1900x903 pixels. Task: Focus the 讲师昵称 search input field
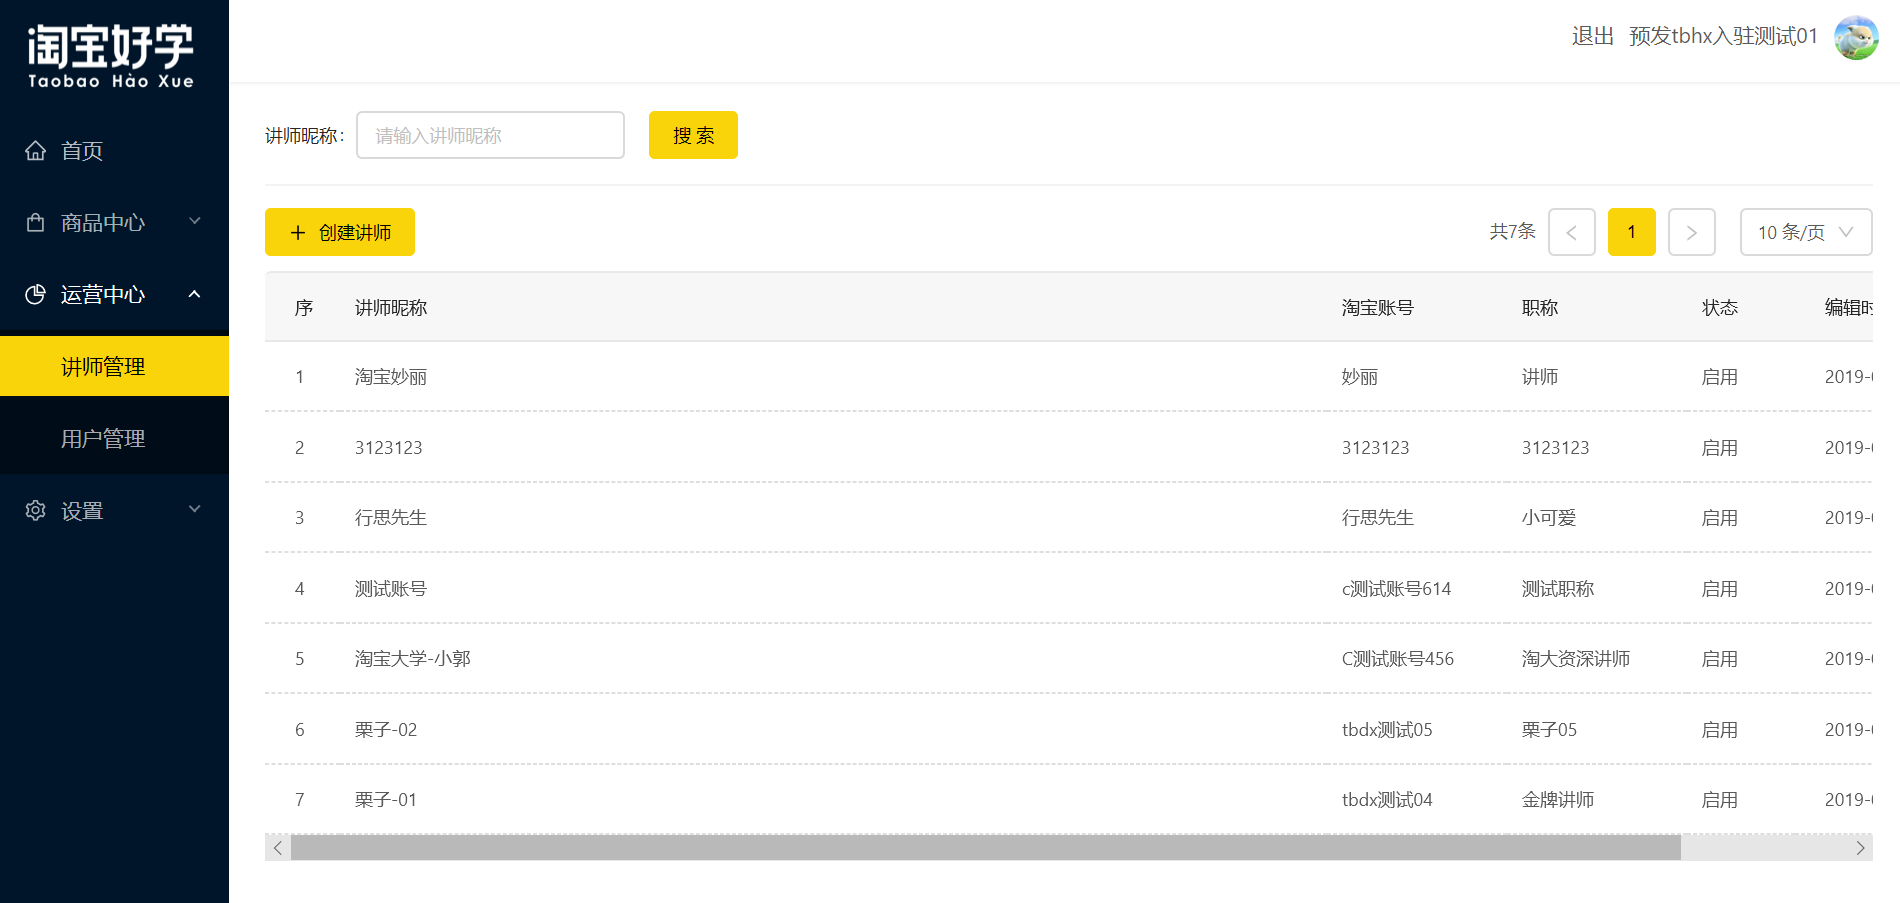[490, 135]
